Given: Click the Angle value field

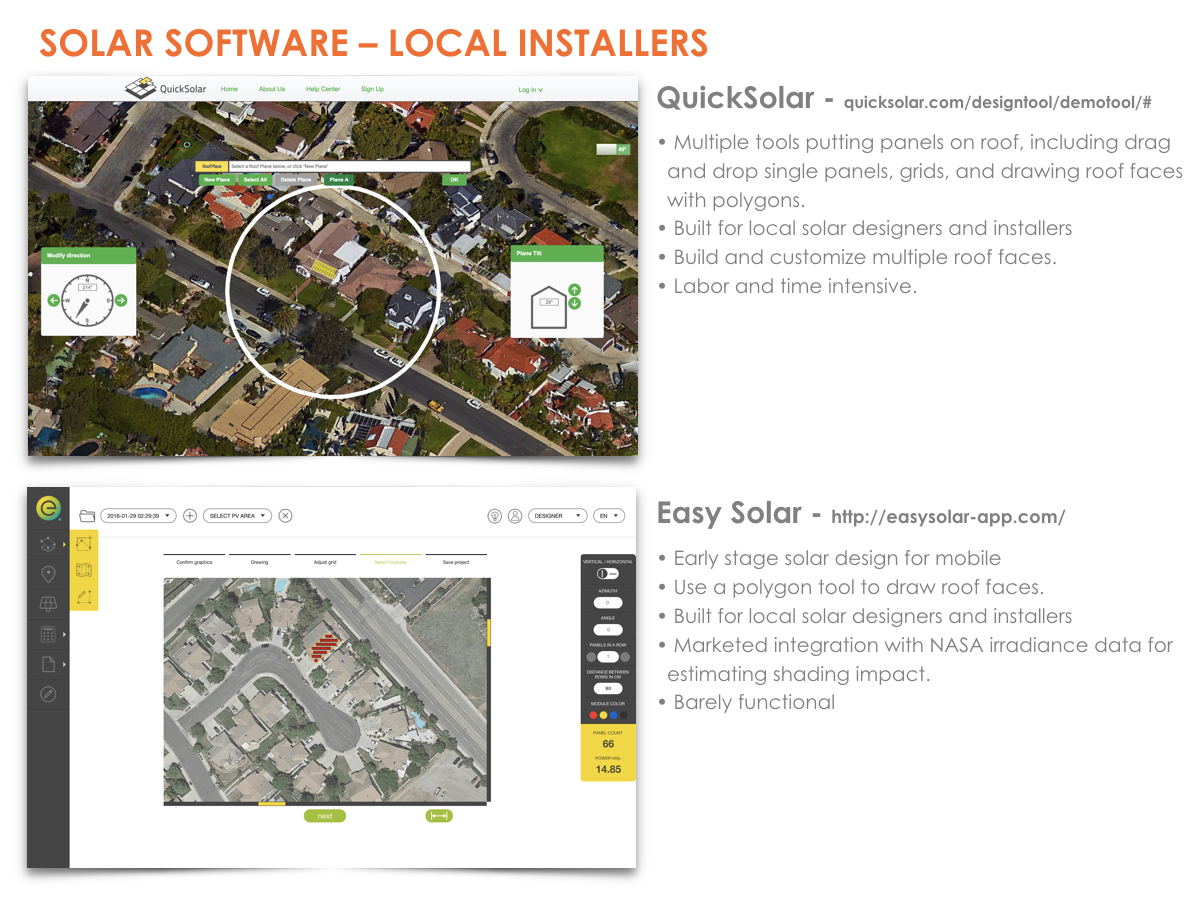Looking at the screenshot, I should (608, 630).
